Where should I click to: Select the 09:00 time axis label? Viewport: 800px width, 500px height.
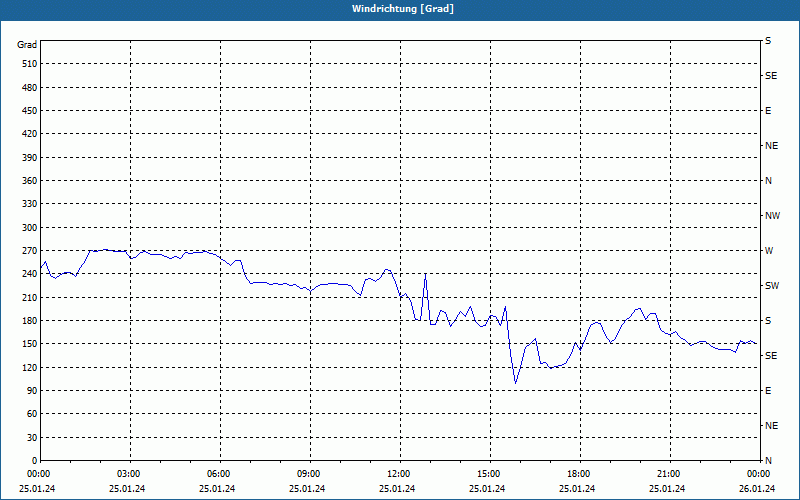pos(310,474)
